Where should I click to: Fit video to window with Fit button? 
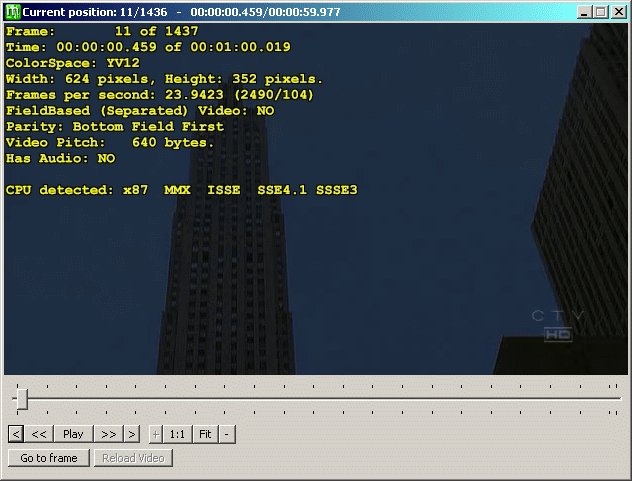[x=205, y=434]
